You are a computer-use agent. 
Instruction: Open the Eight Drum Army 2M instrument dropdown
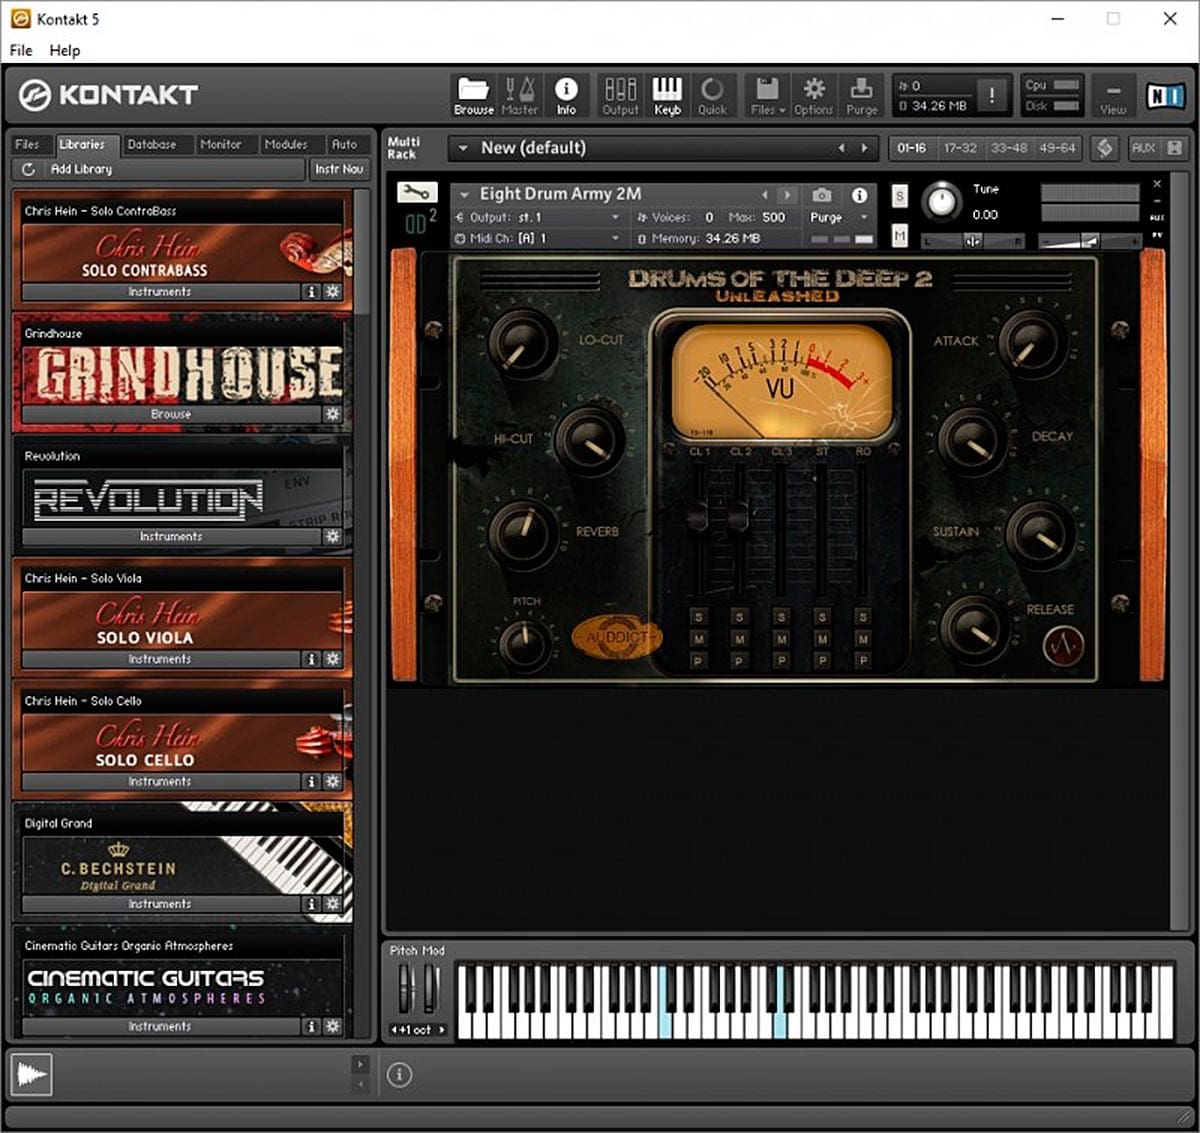tap(464, 194)
